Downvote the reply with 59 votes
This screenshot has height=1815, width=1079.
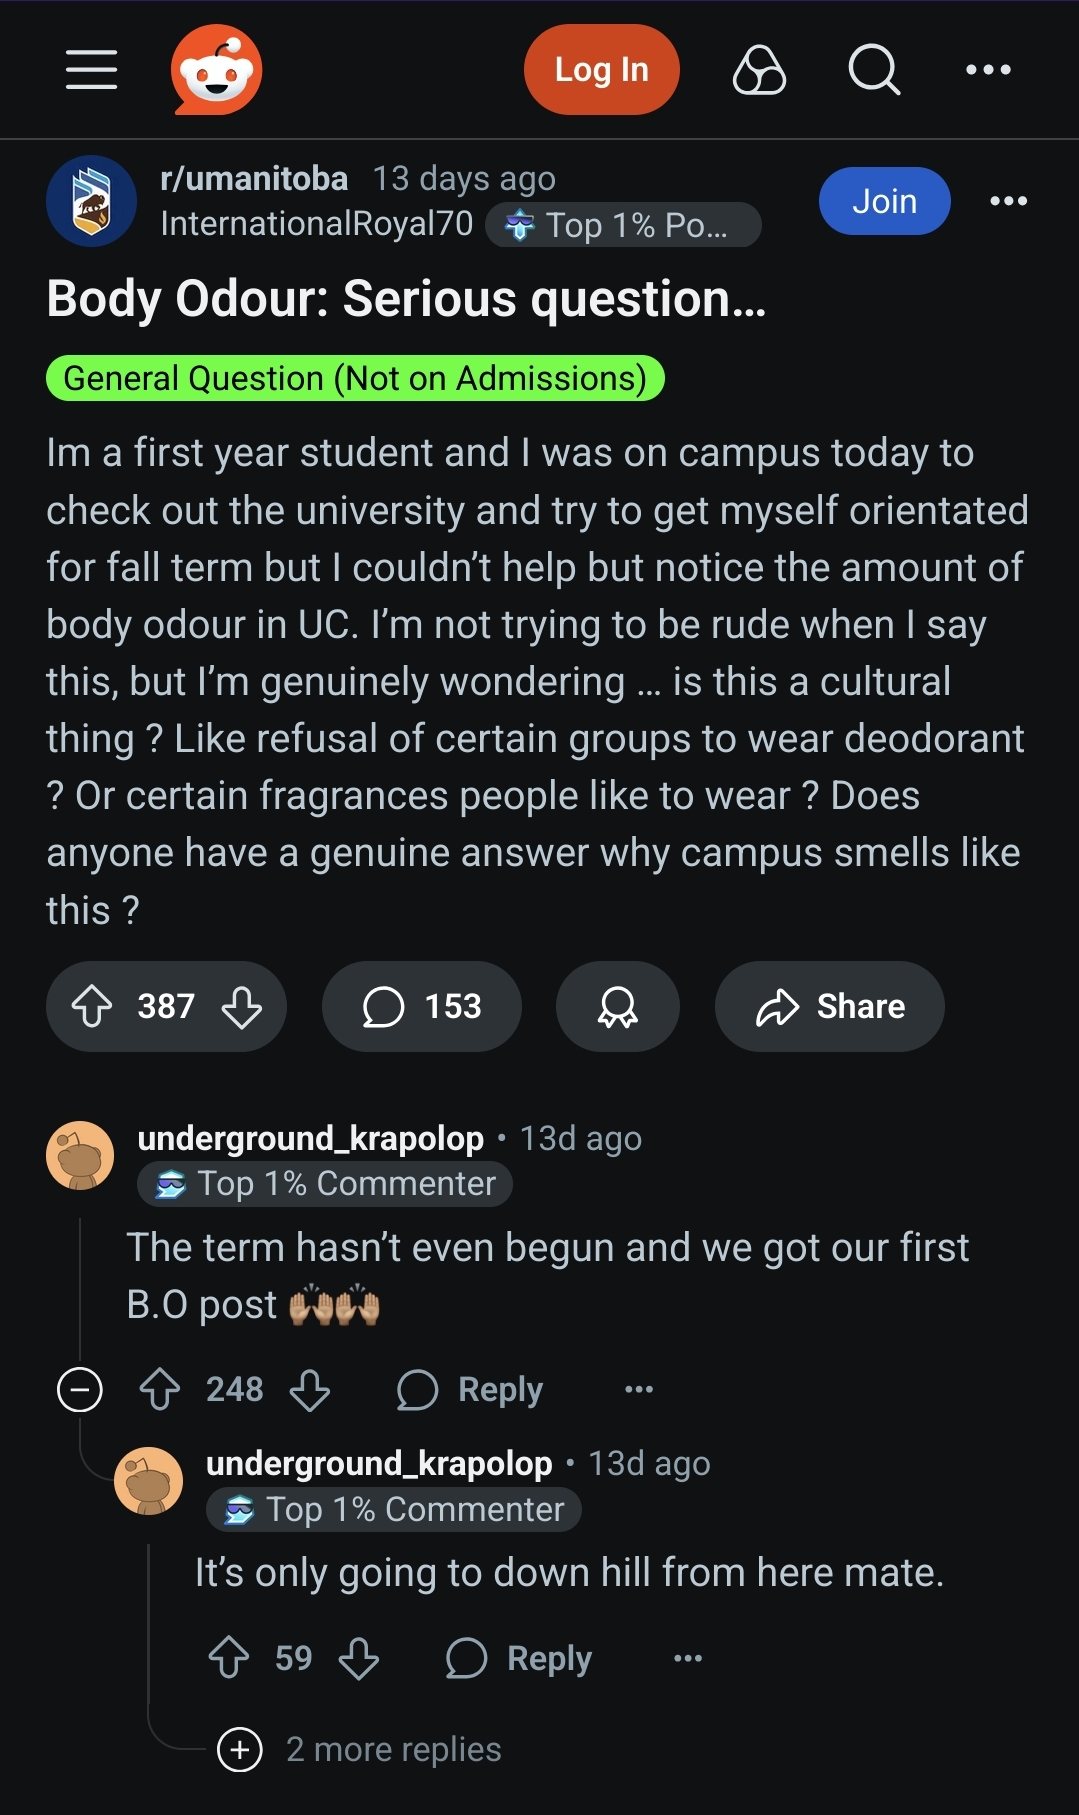pyautogui.click(x=358, y=1658)
